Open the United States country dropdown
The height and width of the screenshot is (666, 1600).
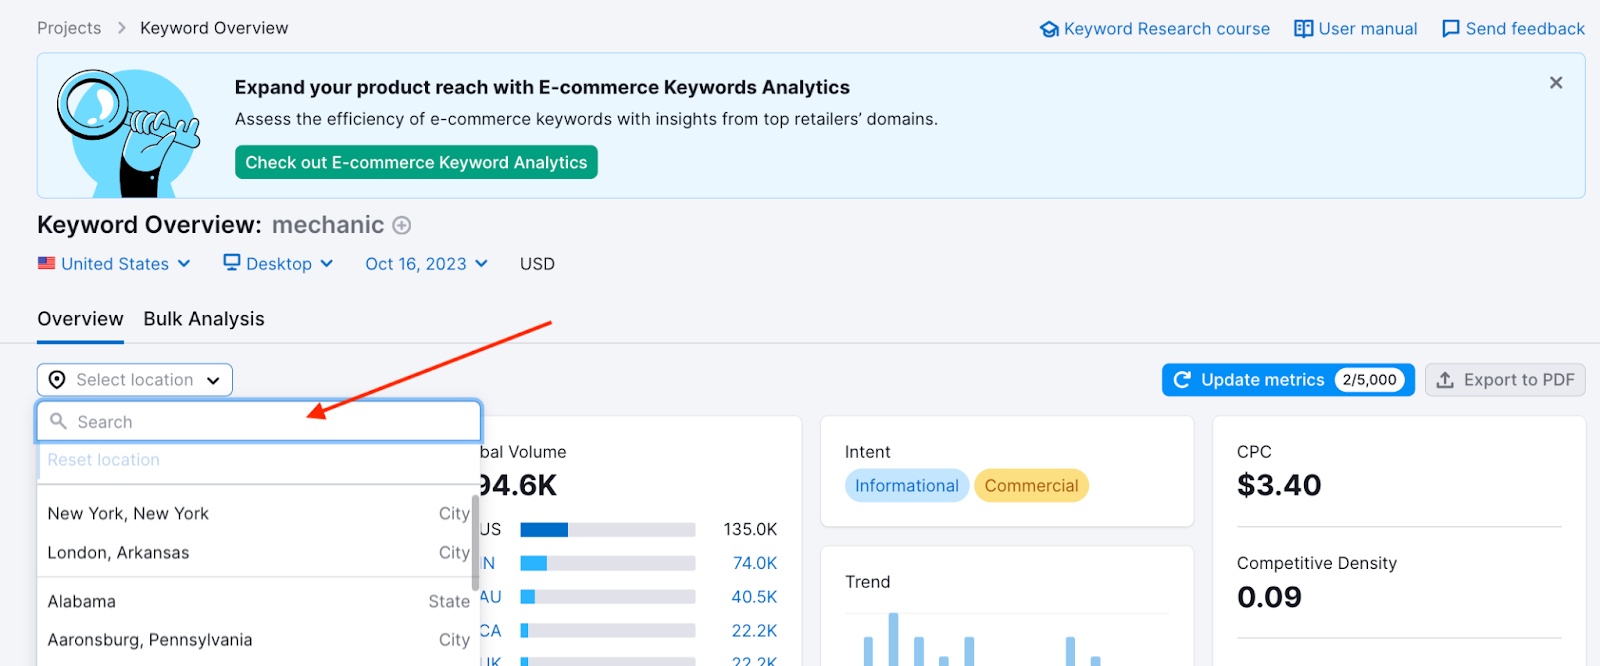pyautogui.click(x=114, y=264)
